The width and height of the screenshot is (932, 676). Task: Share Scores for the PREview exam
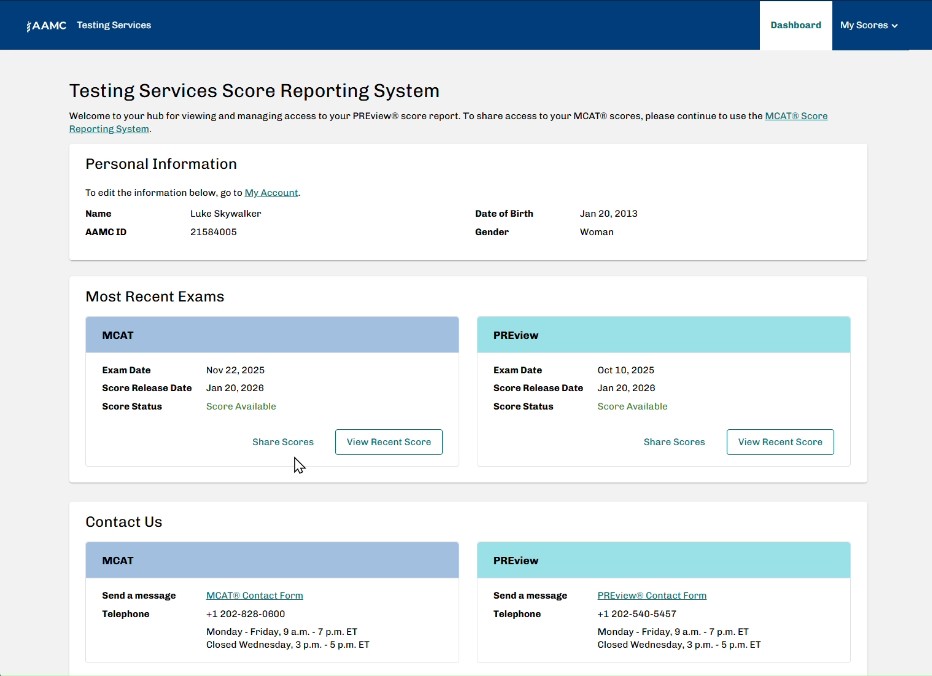pyautogui.click(x=674, y=441)
